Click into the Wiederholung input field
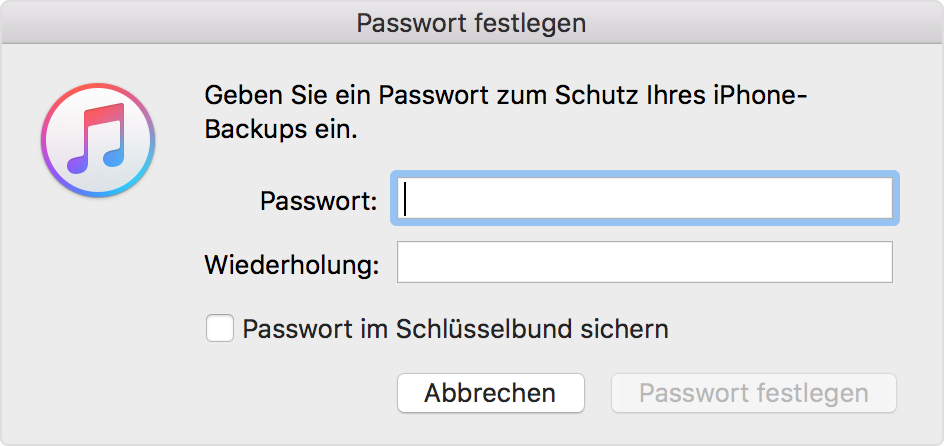 645,263
